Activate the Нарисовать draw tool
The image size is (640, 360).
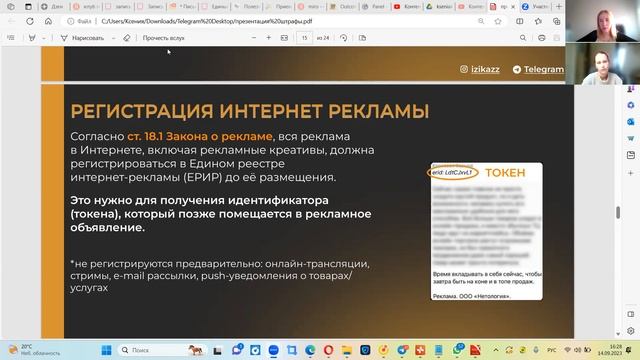point(82,38)
